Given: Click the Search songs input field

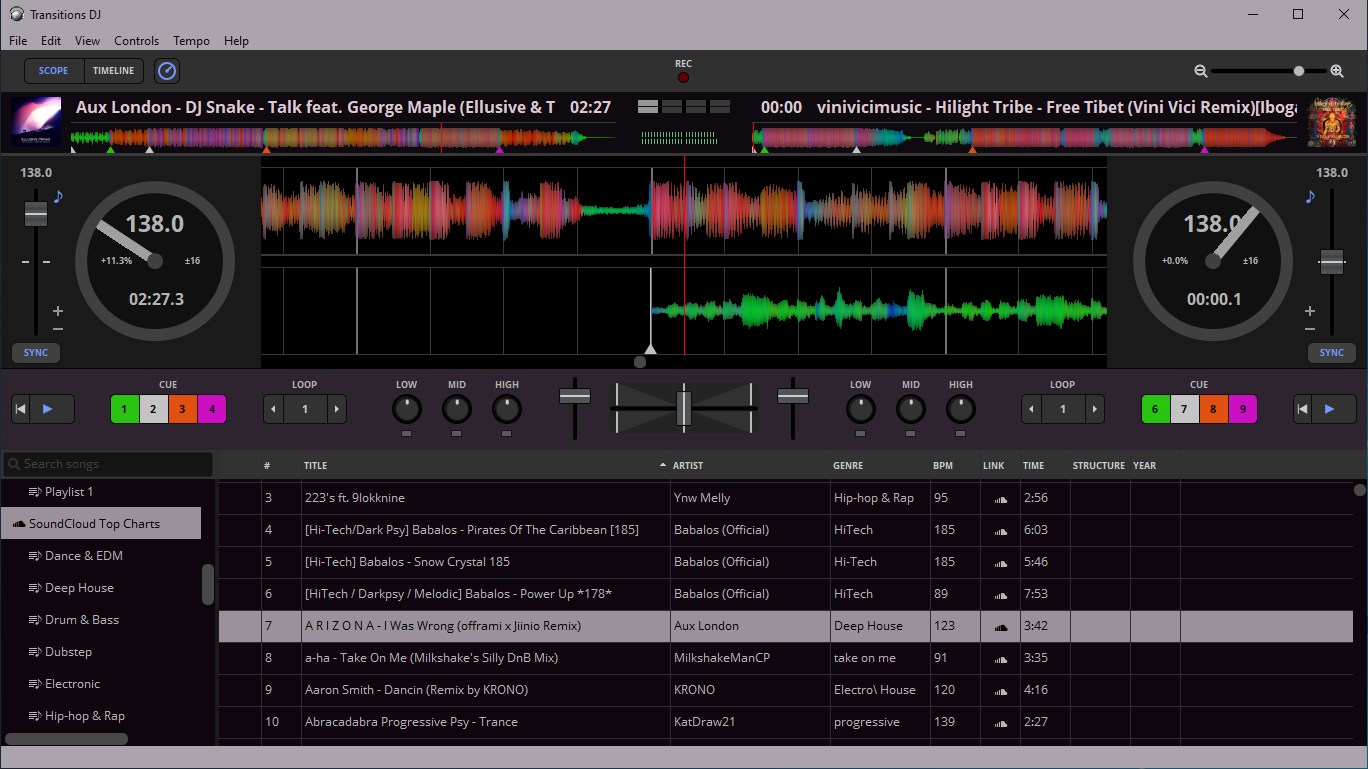Looking at the screenshot, I should (115, 464).
